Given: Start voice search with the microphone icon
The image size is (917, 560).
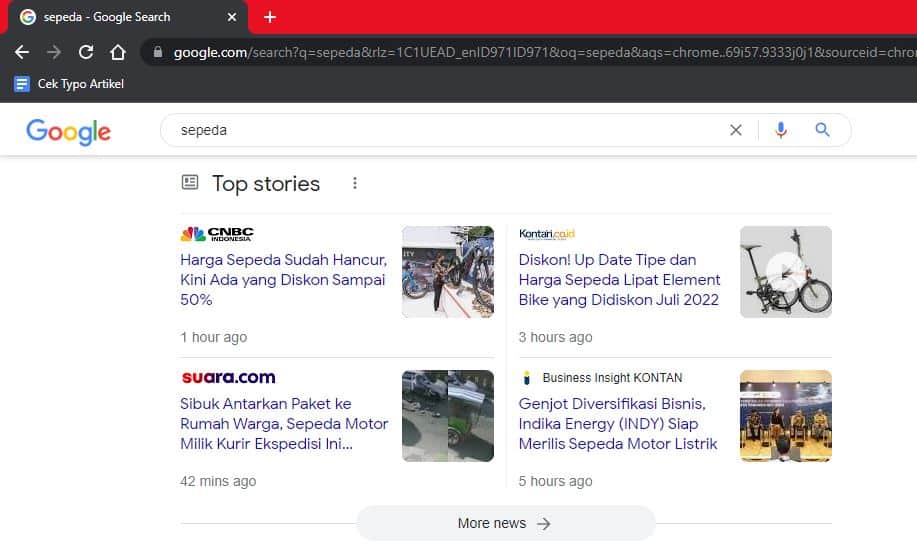Looking at the screenshot, I should pos(781,130).
